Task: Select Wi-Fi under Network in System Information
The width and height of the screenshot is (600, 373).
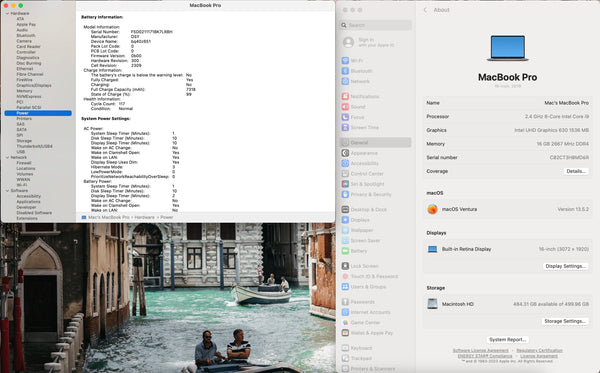Action: tap(21, 185)
